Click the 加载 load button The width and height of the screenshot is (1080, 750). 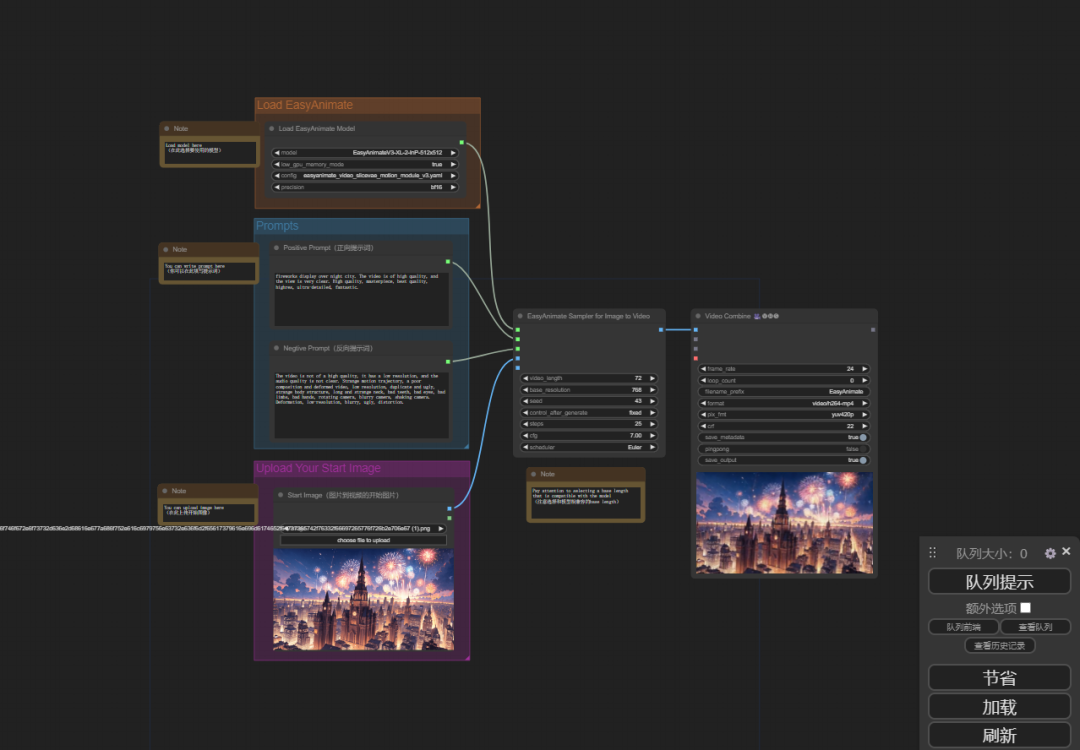(x=999, y=707)
